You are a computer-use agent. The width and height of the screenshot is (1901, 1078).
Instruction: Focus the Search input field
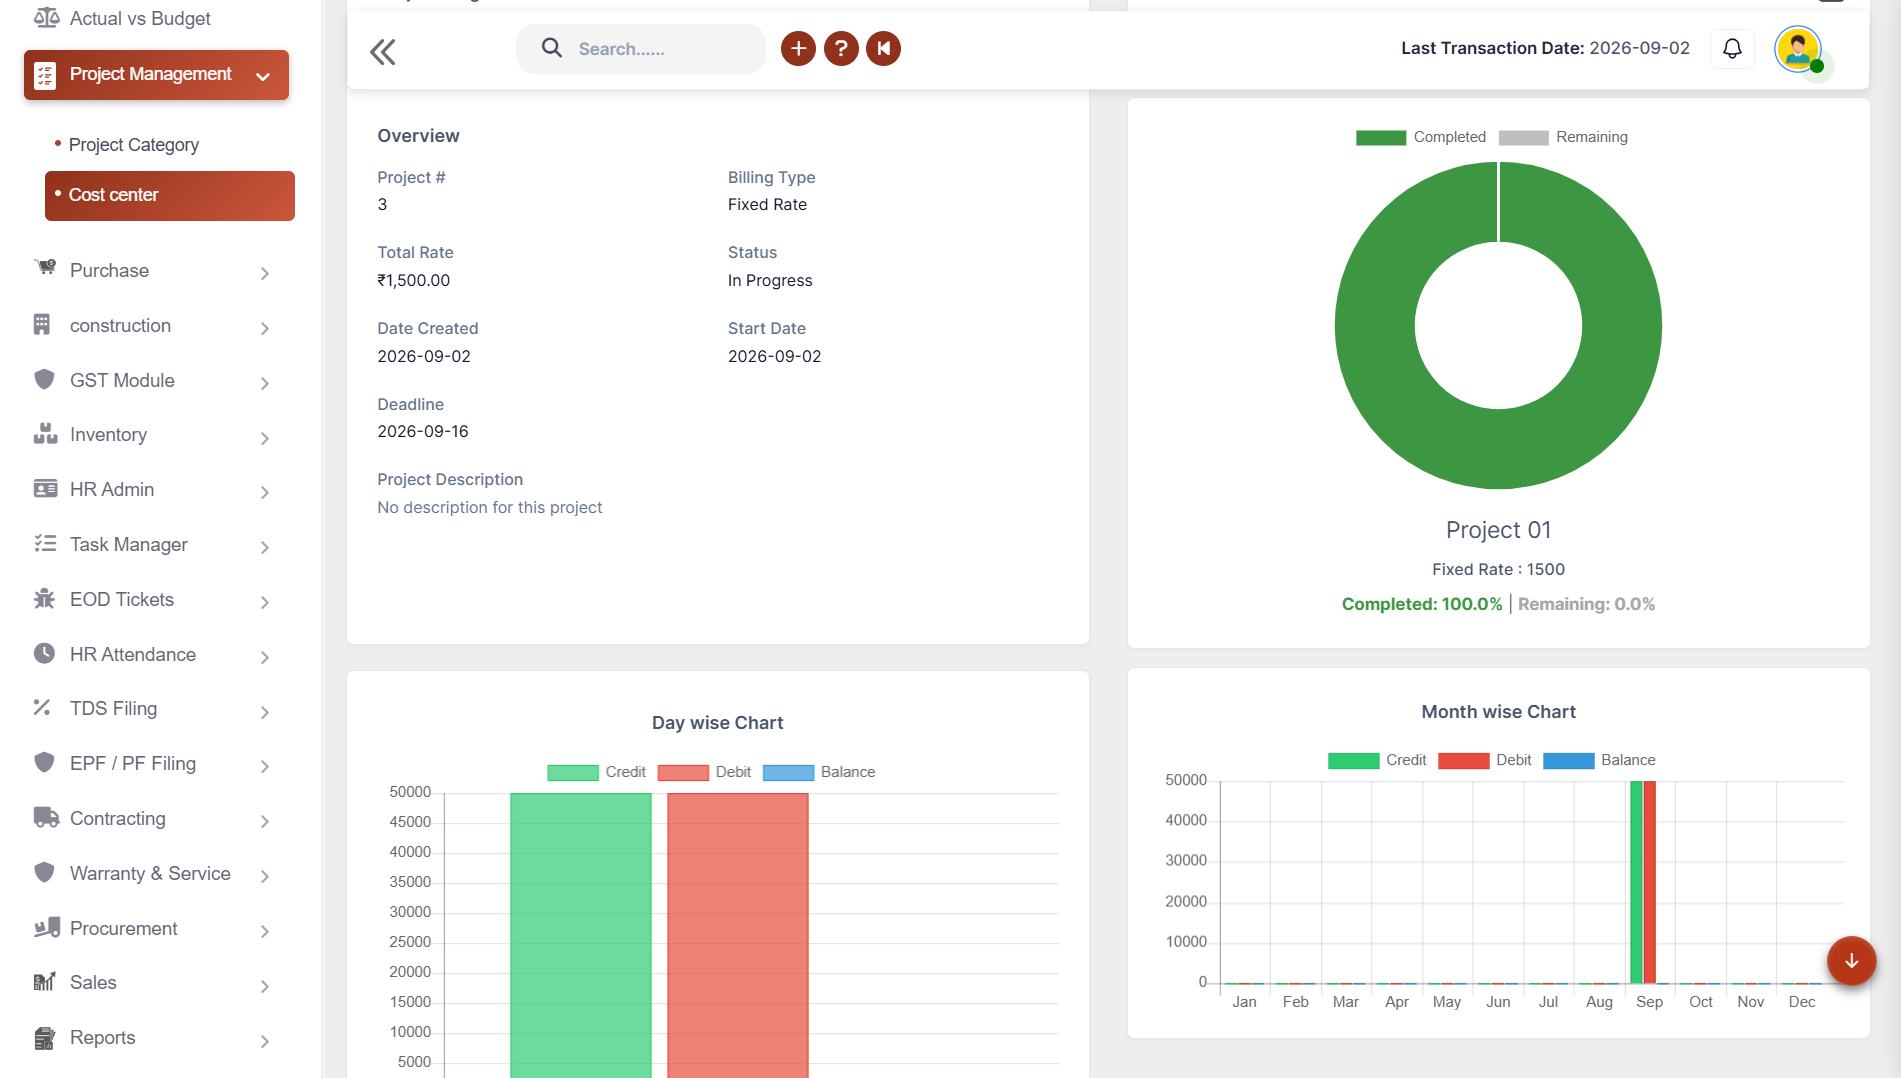(640, 49)
